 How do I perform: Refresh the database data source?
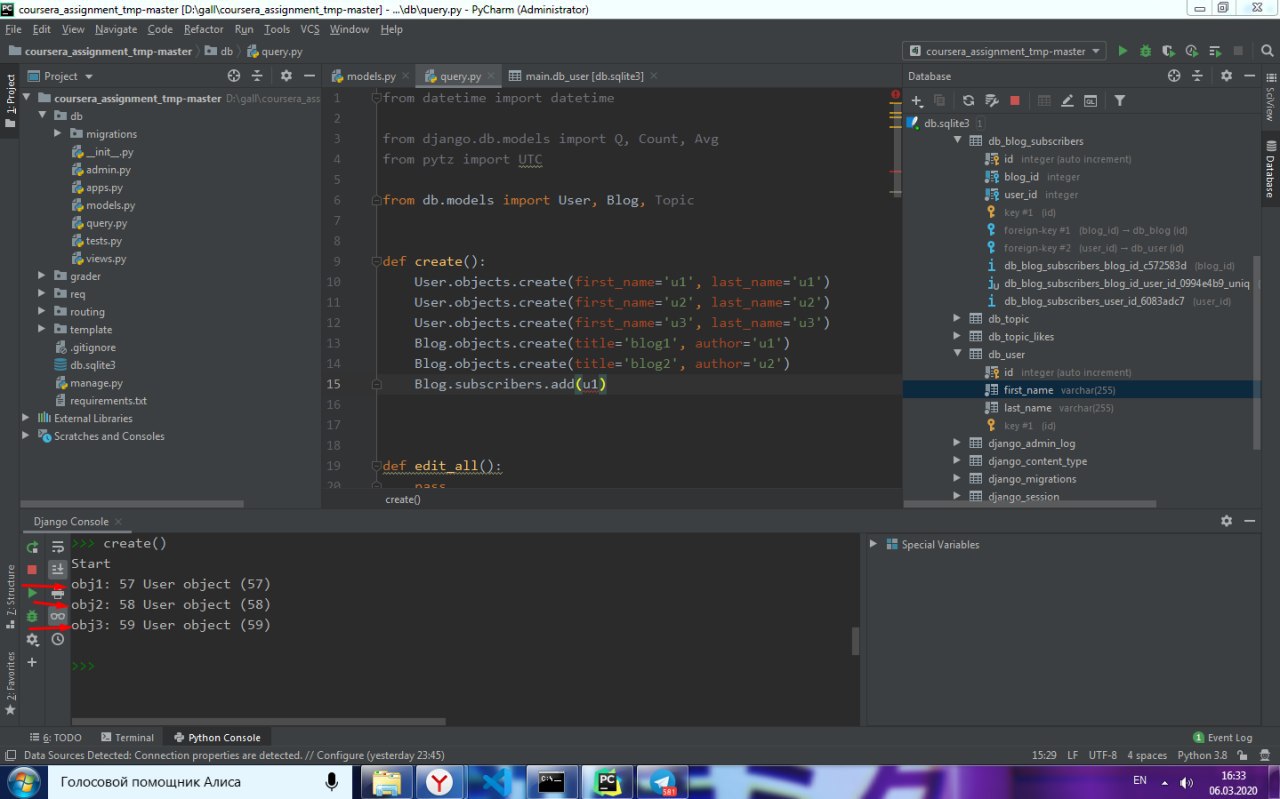[968, 100]
